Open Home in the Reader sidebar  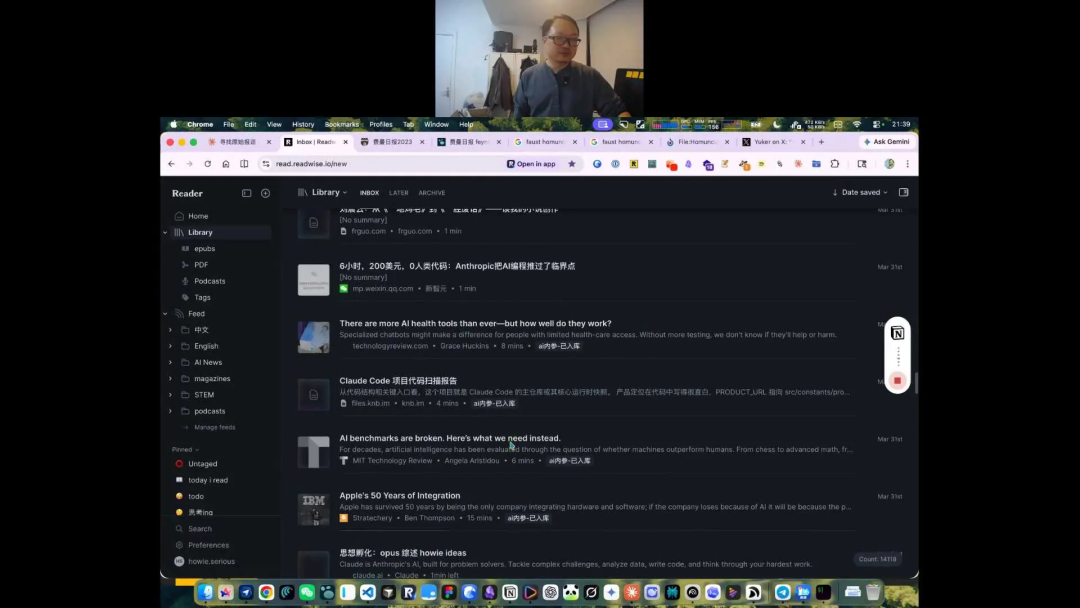[x=198, y=216]
